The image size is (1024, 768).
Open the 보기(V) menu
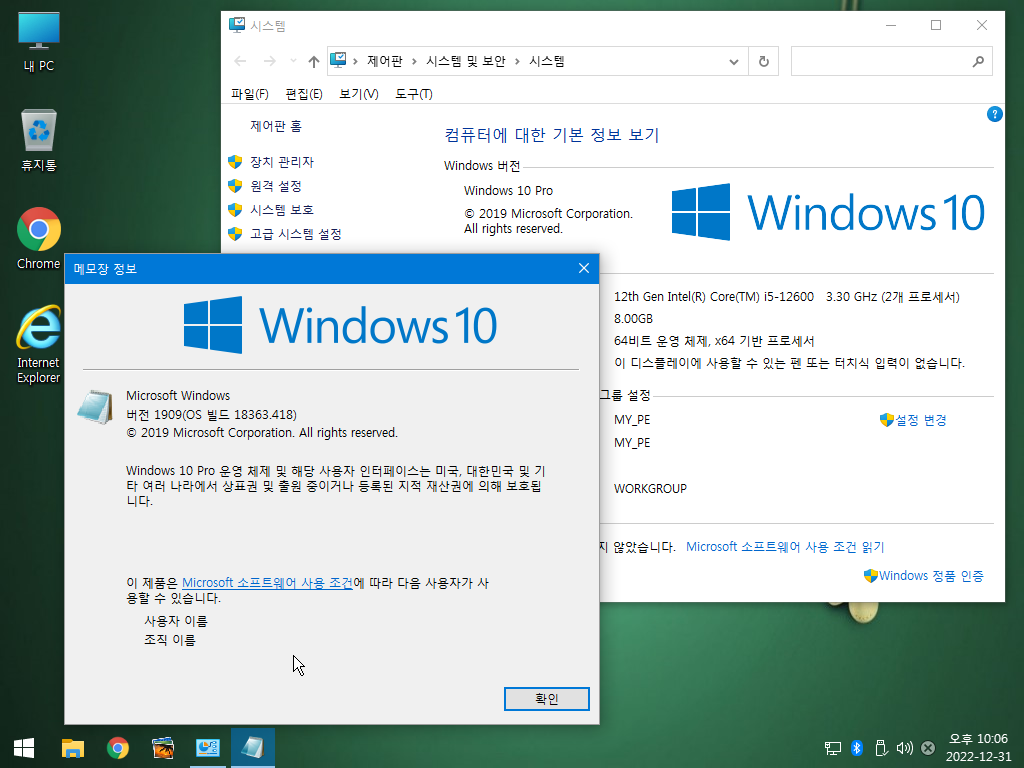tap(359, 94)
